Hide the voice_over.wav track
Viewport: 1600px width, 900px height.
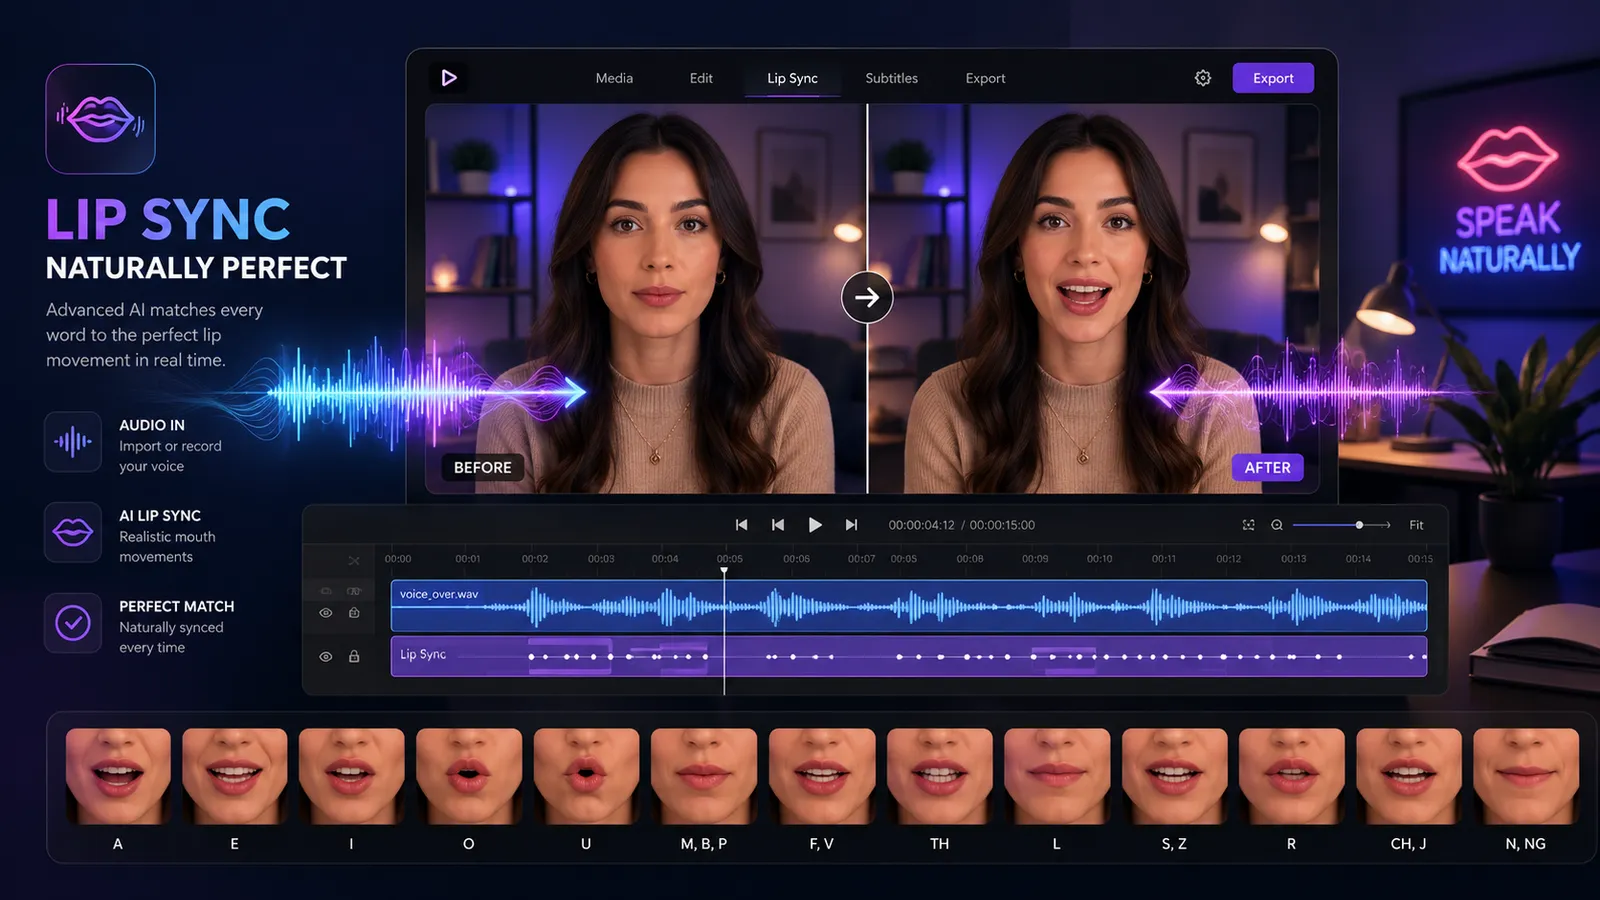325,613
